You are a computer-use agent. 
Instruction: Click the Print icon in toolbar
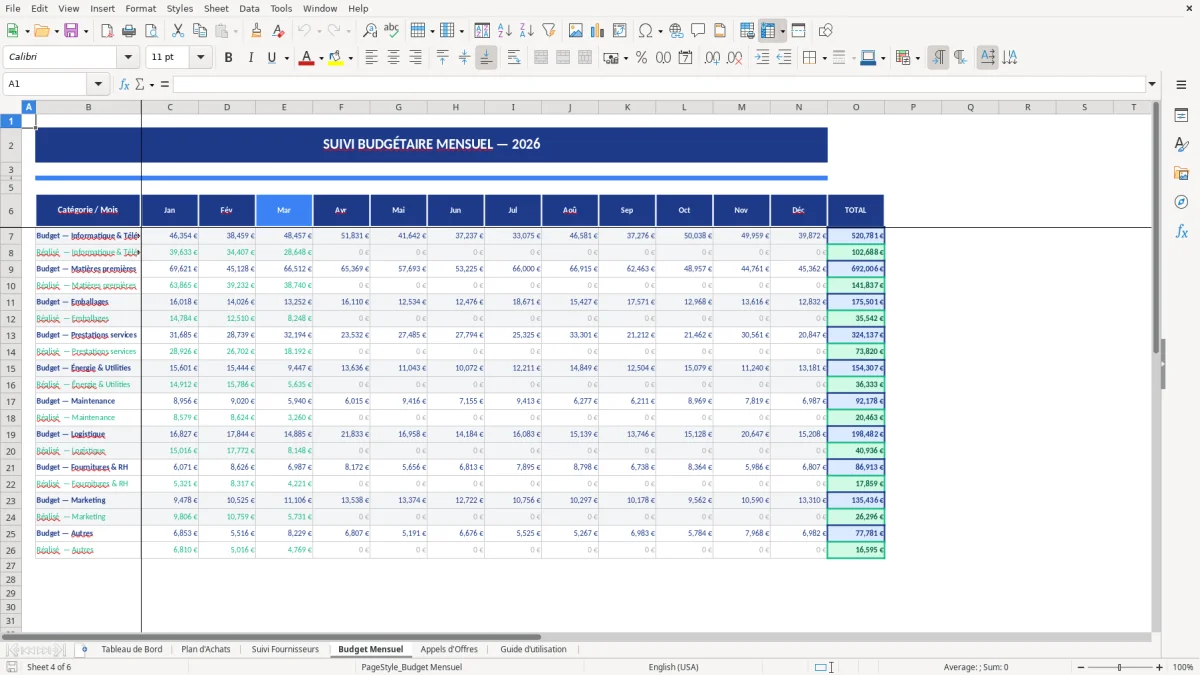129,31
